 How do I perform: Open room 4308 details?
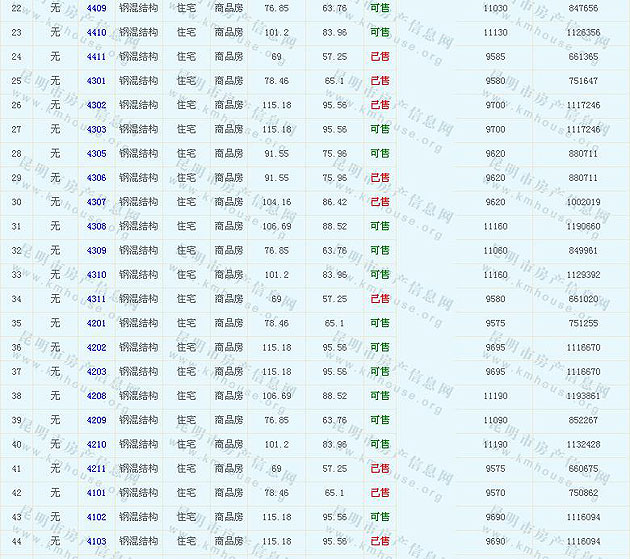pos(96,226)
